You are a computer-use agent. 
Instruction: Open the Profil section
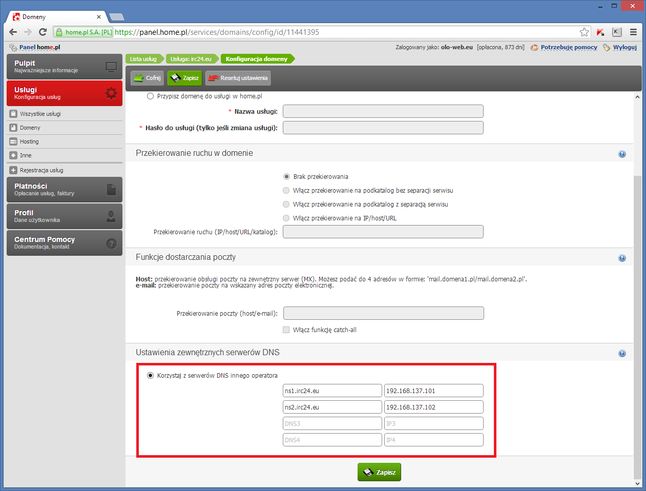pos(64,216)
